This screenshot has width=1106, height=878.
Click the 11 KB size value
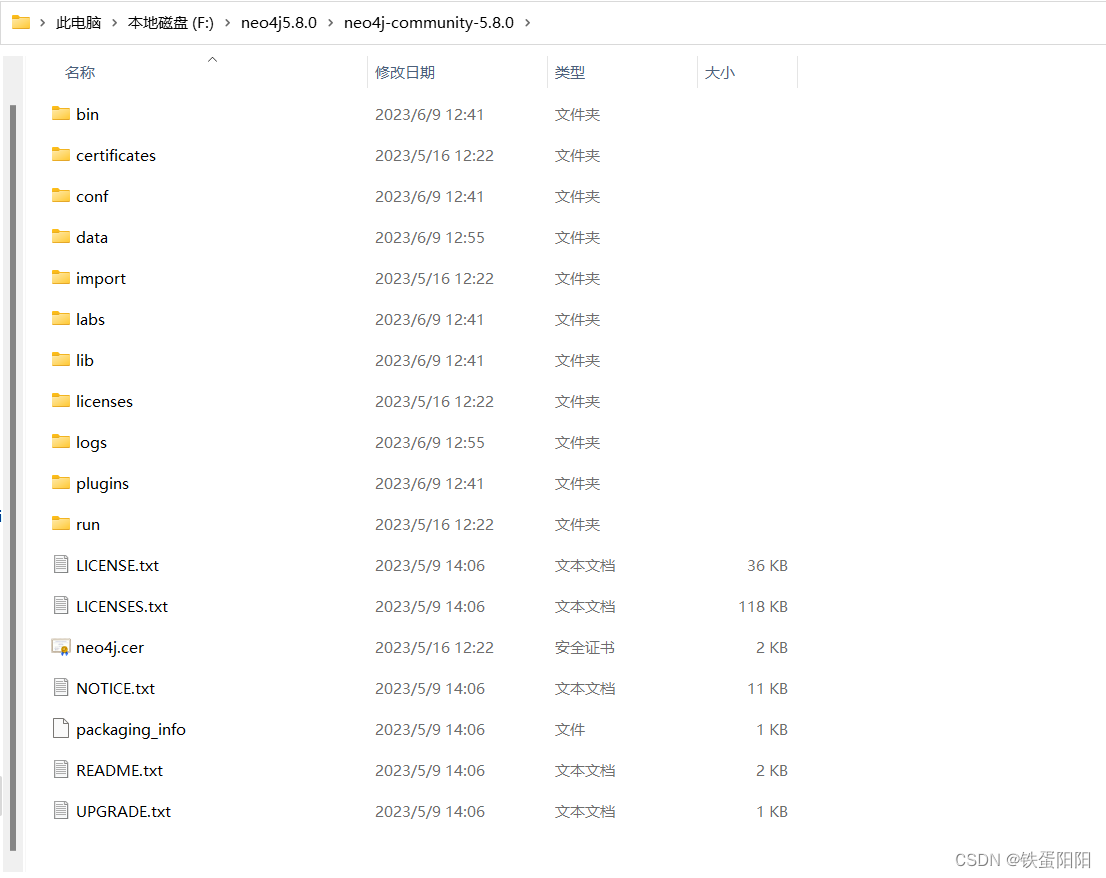tap(767, 688)
